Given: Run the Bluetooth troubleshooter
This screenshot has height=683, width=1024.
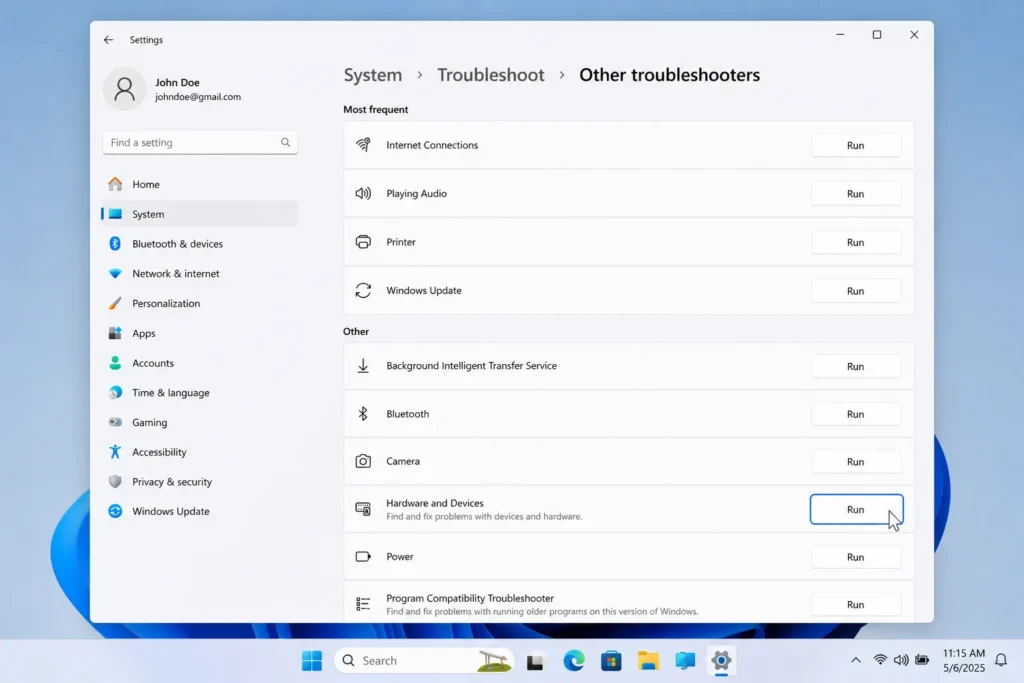Looking at the screenshot, I should (856, 414).
